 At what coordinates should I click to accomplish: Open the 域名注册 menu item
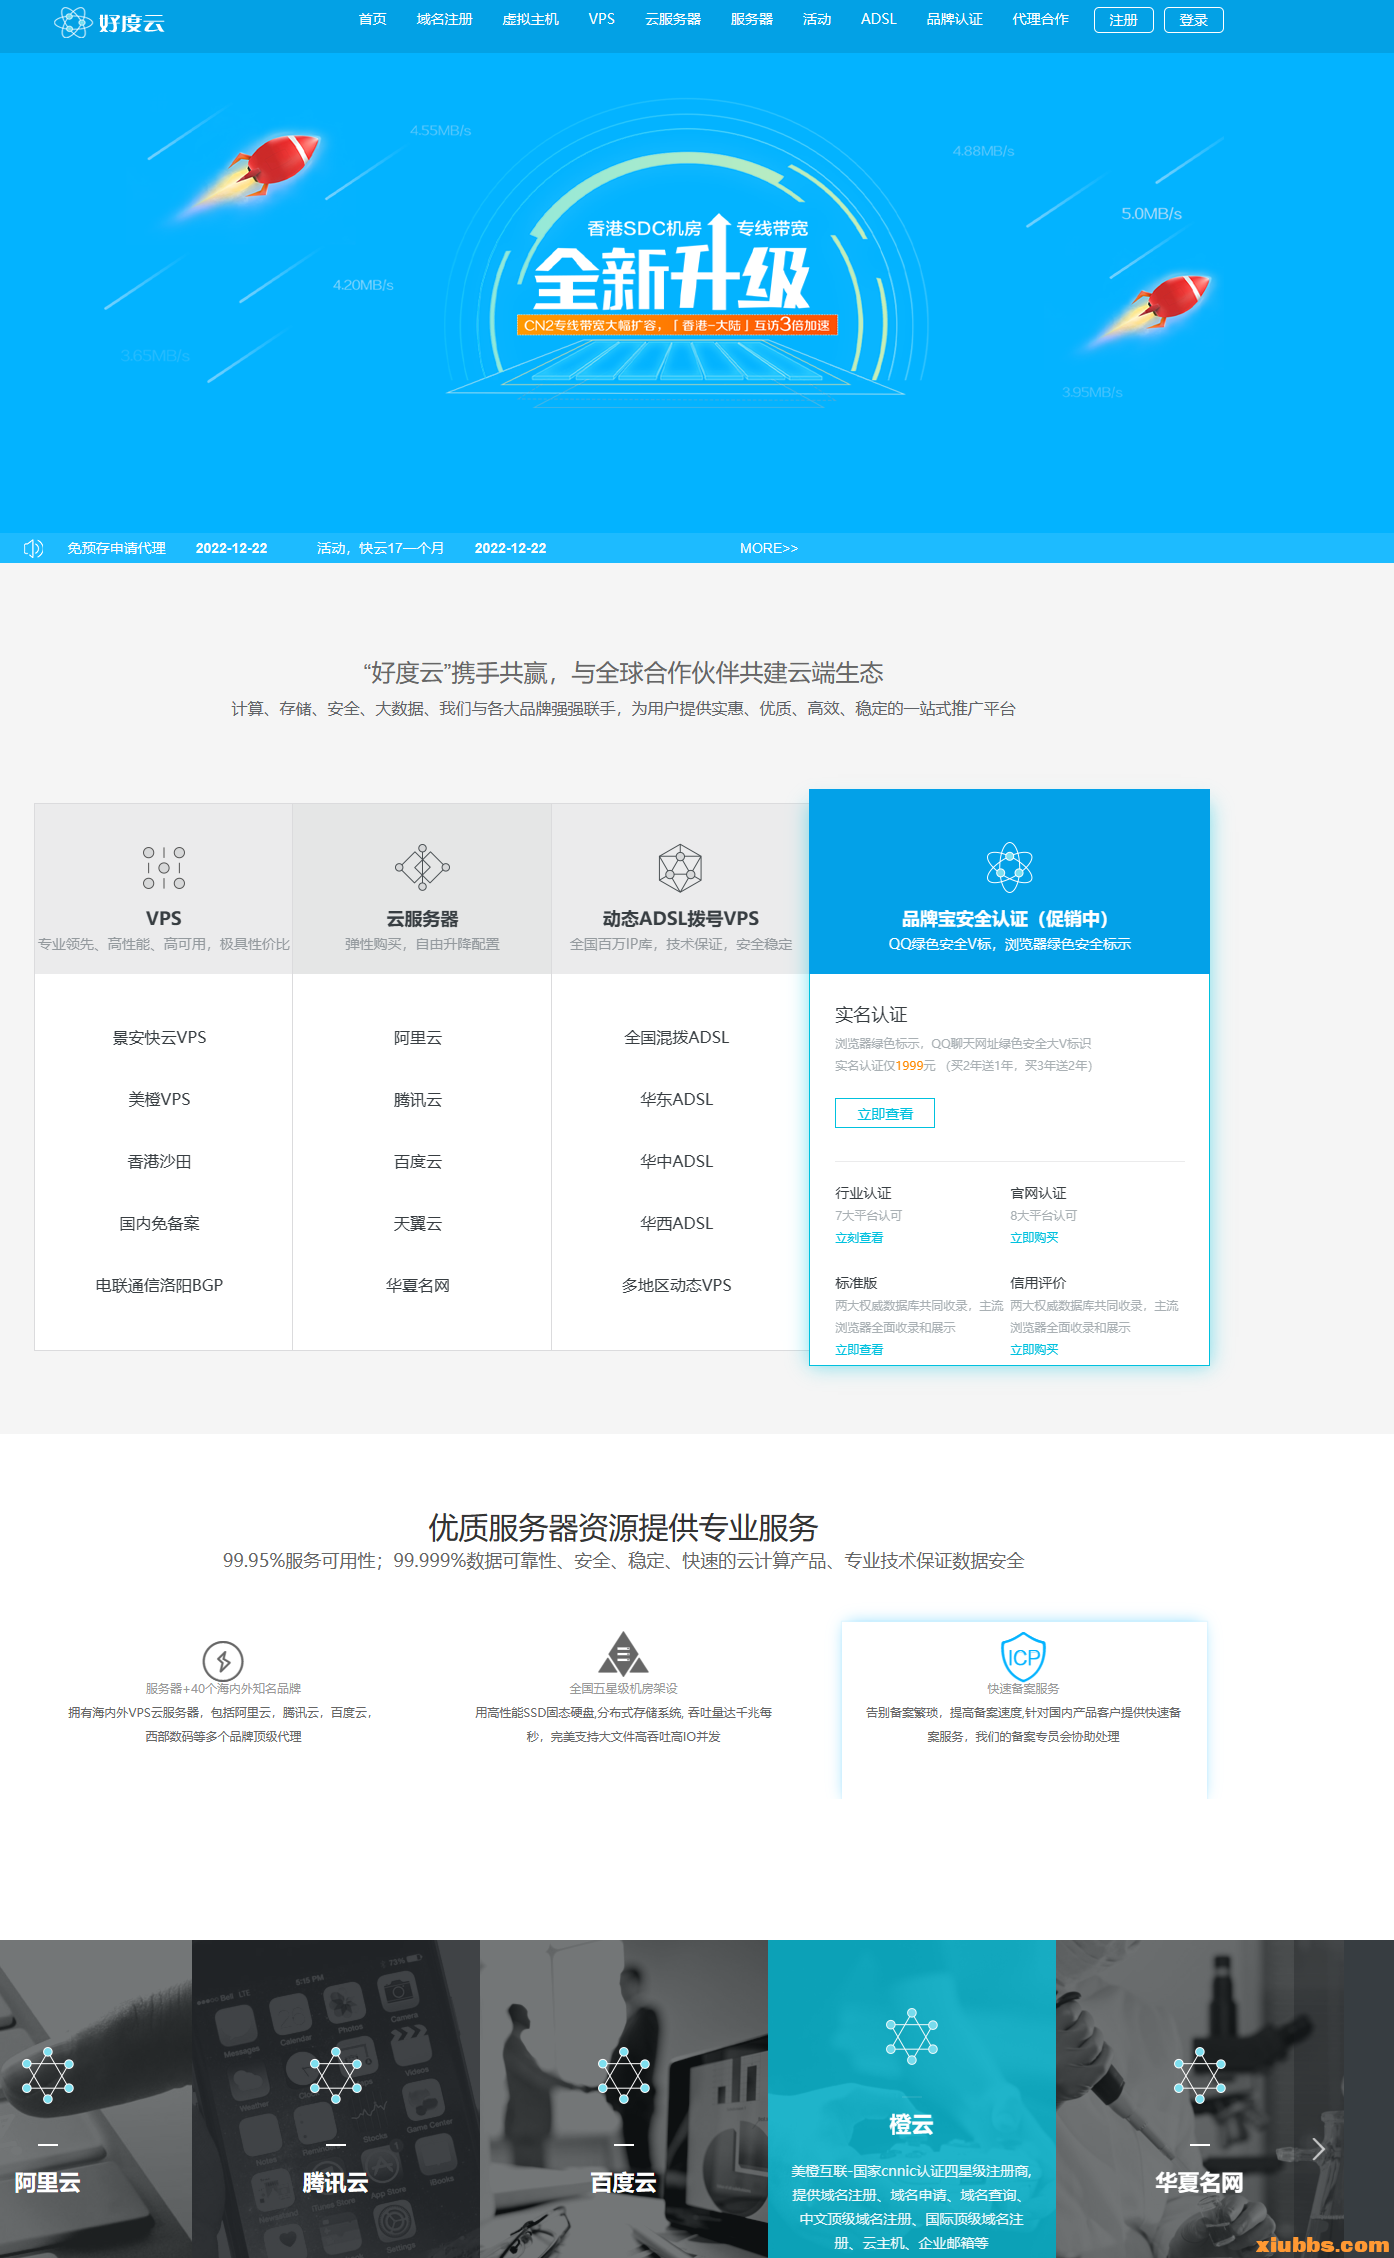click(444, 19)
